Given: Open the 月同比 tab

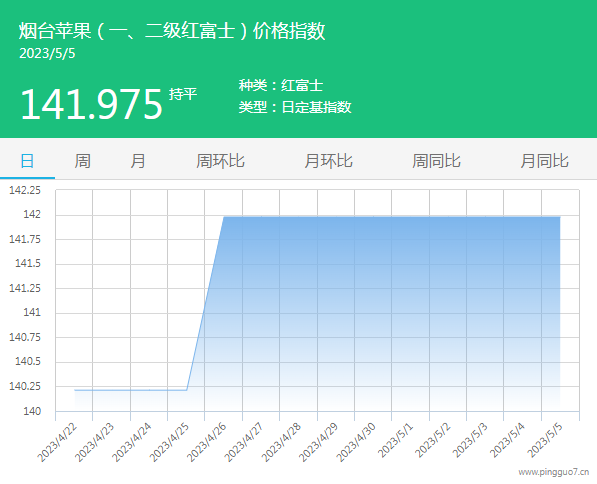Looking at the screenshot, I should coord(544,161).
